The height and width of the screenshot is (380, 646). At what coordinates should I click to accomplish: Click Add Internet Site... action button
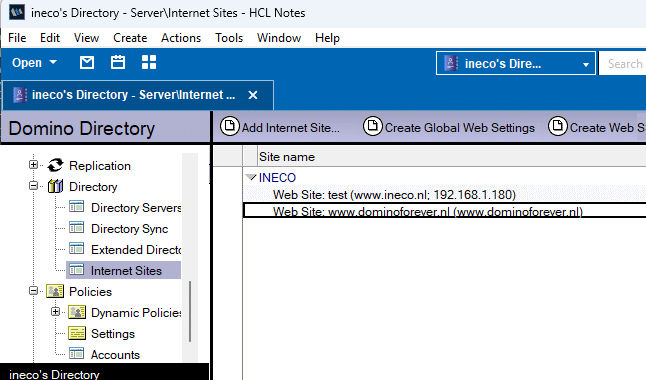click(x=280, y=127)
